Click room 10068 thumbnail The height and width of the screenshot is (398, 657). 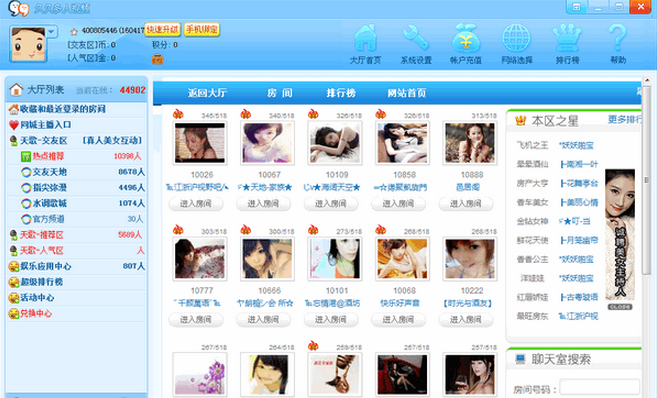point(402,259)
